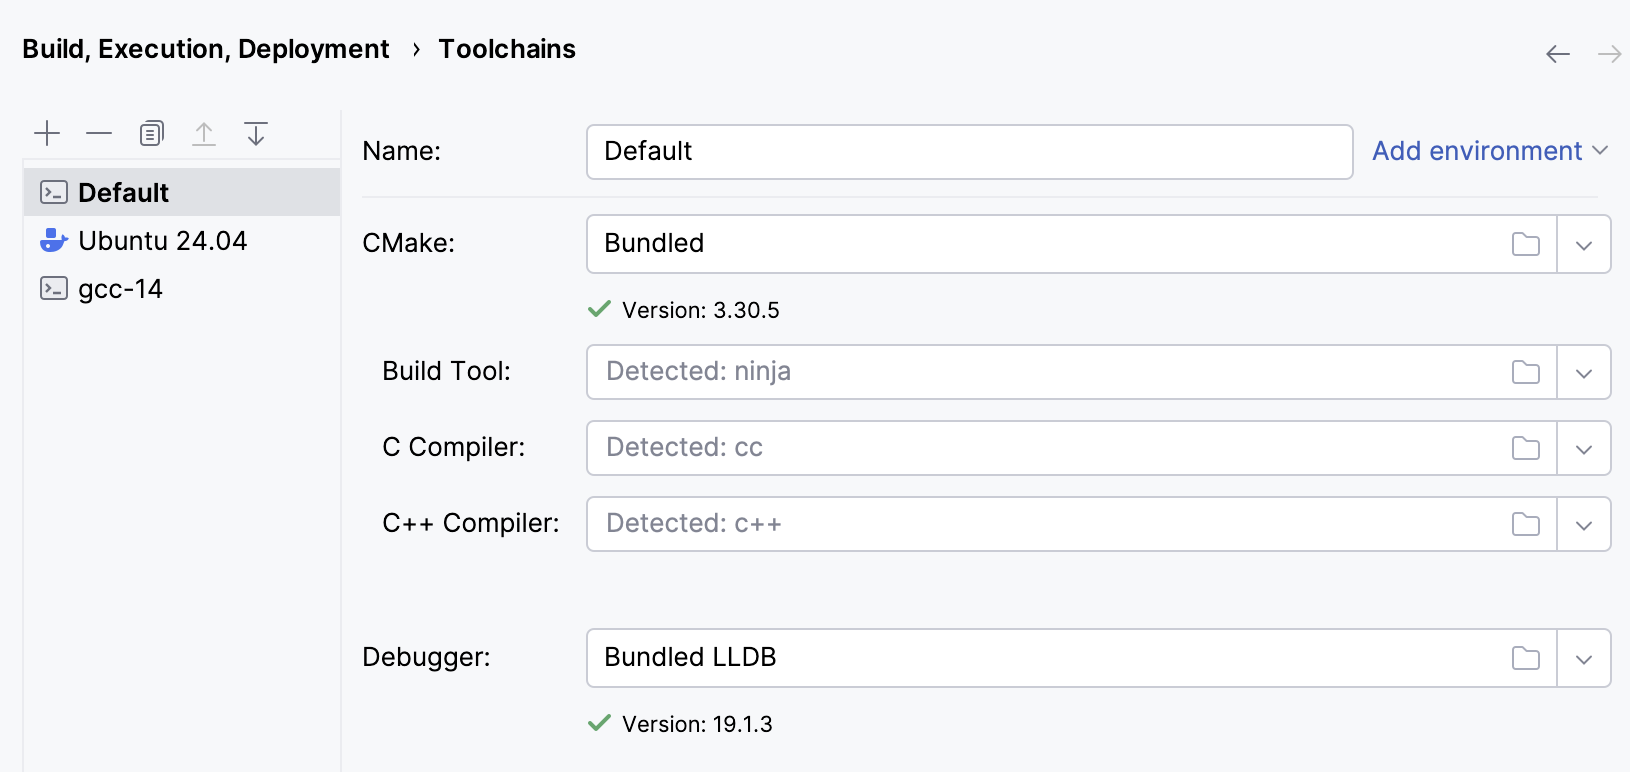Open the file browser for the Debugger path
Image resolution: width=1630 pixels, height=772 pixels.
pos(1525,657)
